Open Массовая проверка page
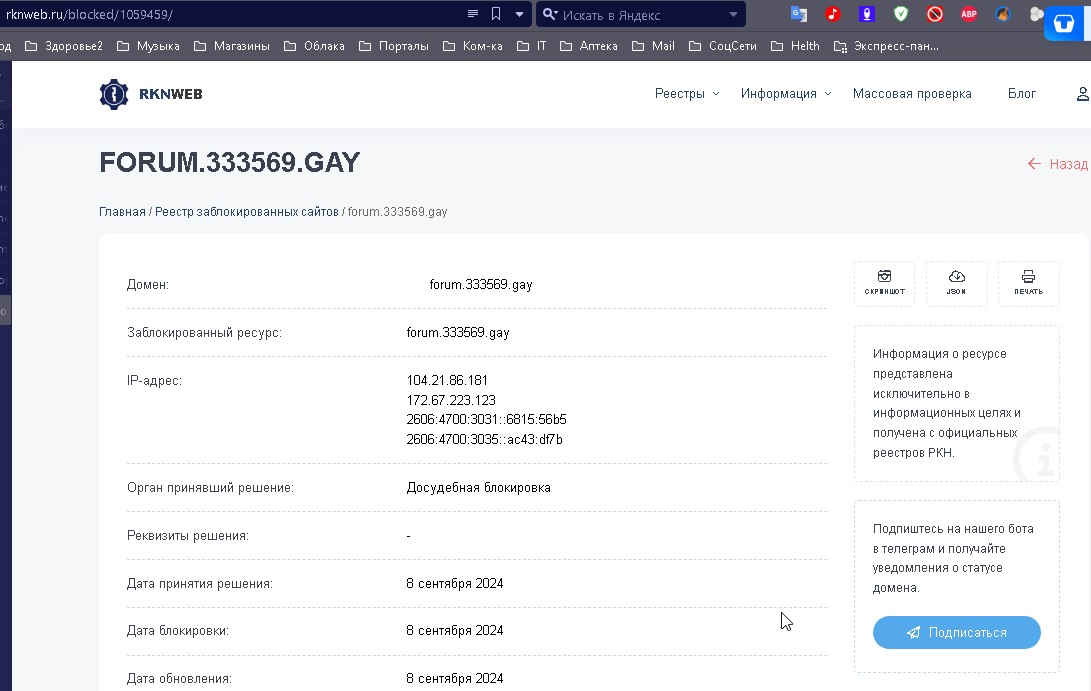The width and height of the screenshot is (1091, 691). coord(912,93)
